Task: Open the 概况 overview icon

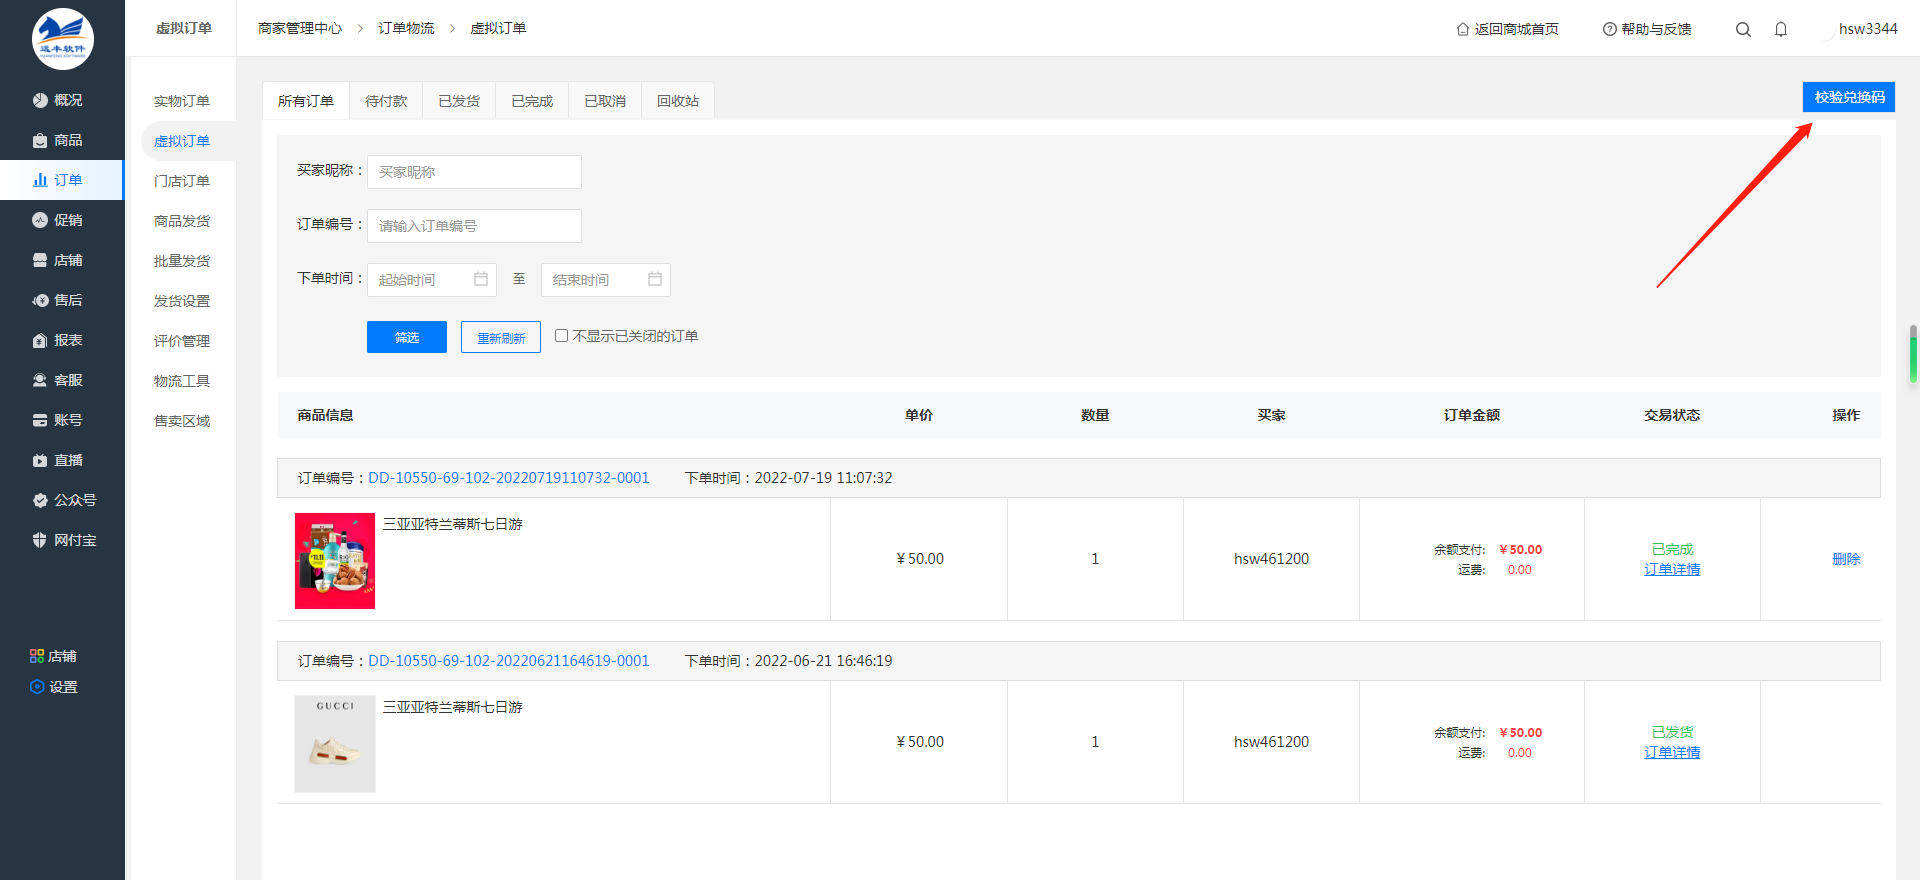Action: (40, 100)
